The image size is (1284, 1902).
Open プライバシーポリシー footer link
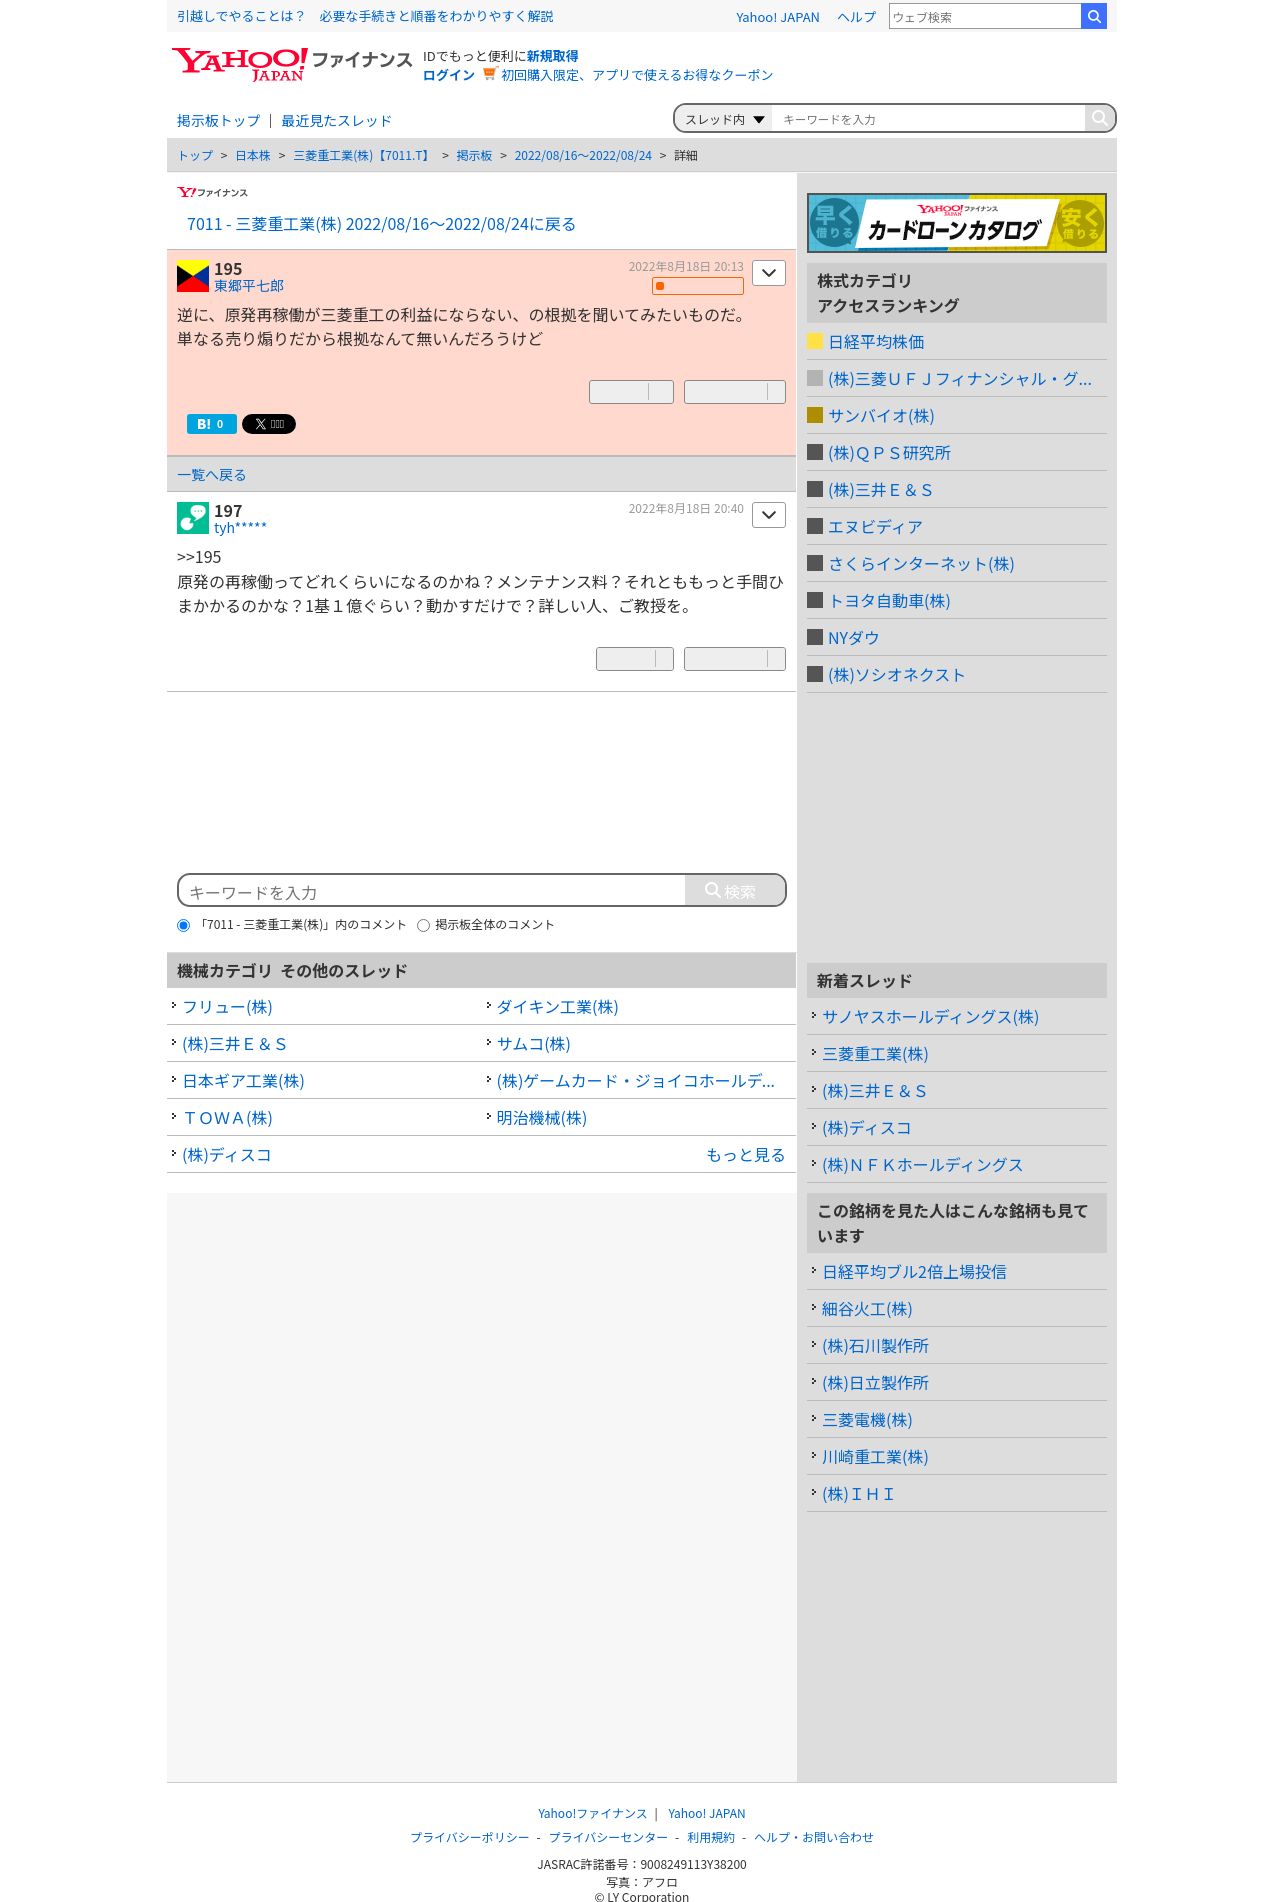click(x=470, y=1838)
